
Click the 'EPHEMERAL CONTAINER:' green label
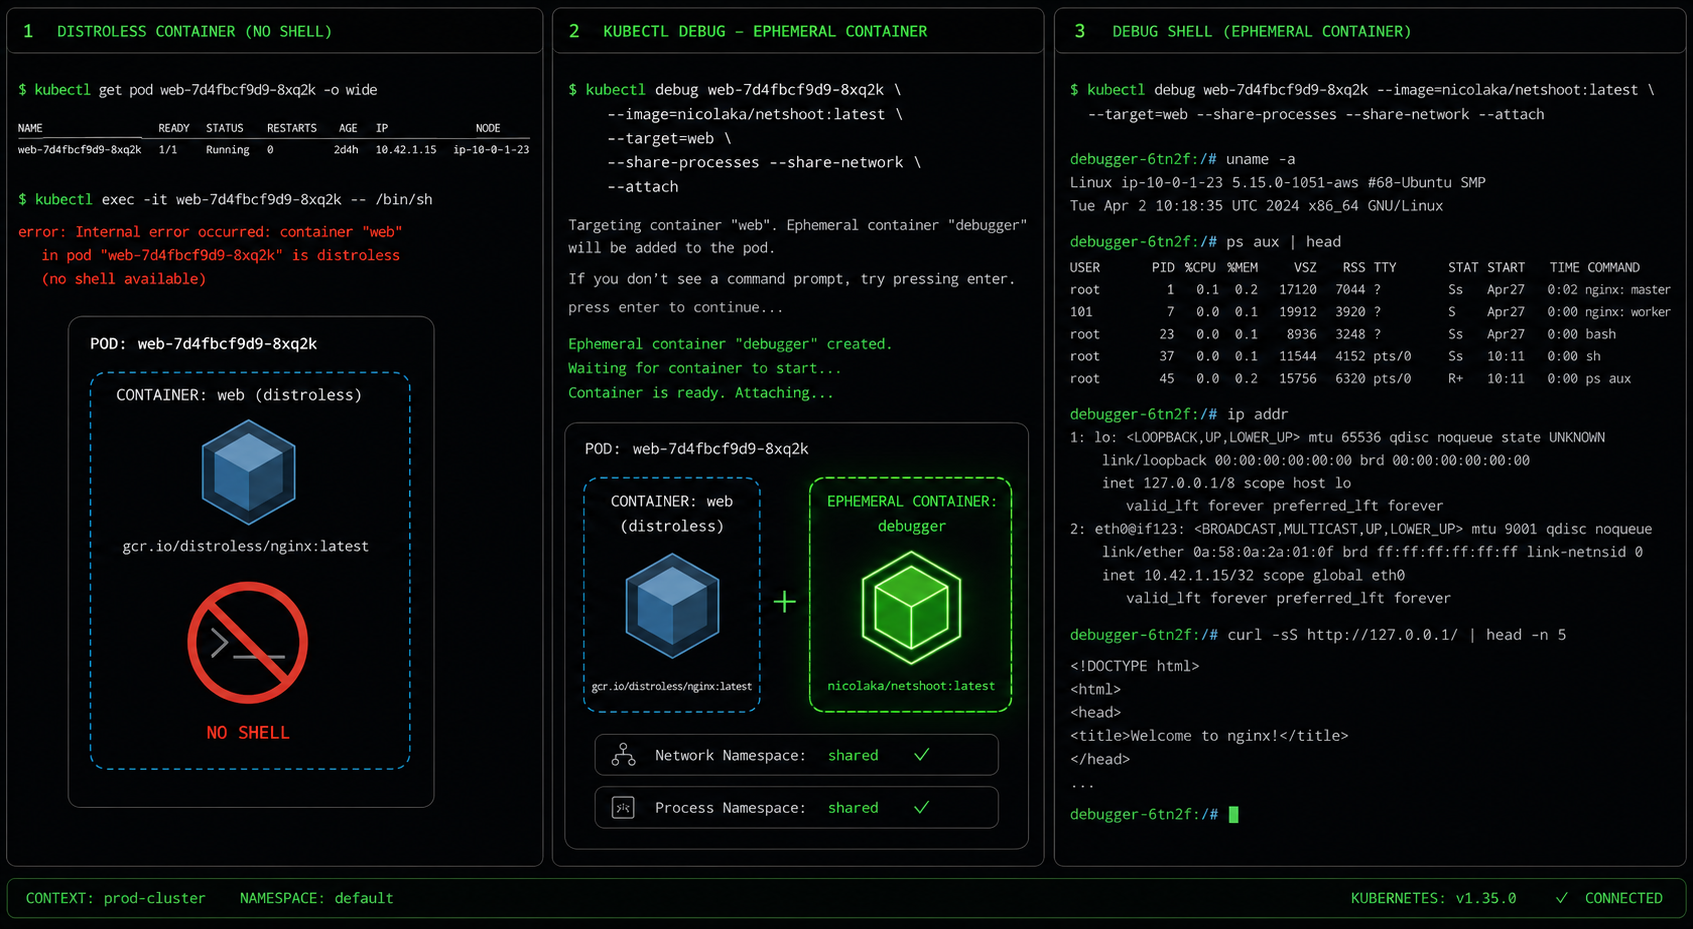(911, 501)
